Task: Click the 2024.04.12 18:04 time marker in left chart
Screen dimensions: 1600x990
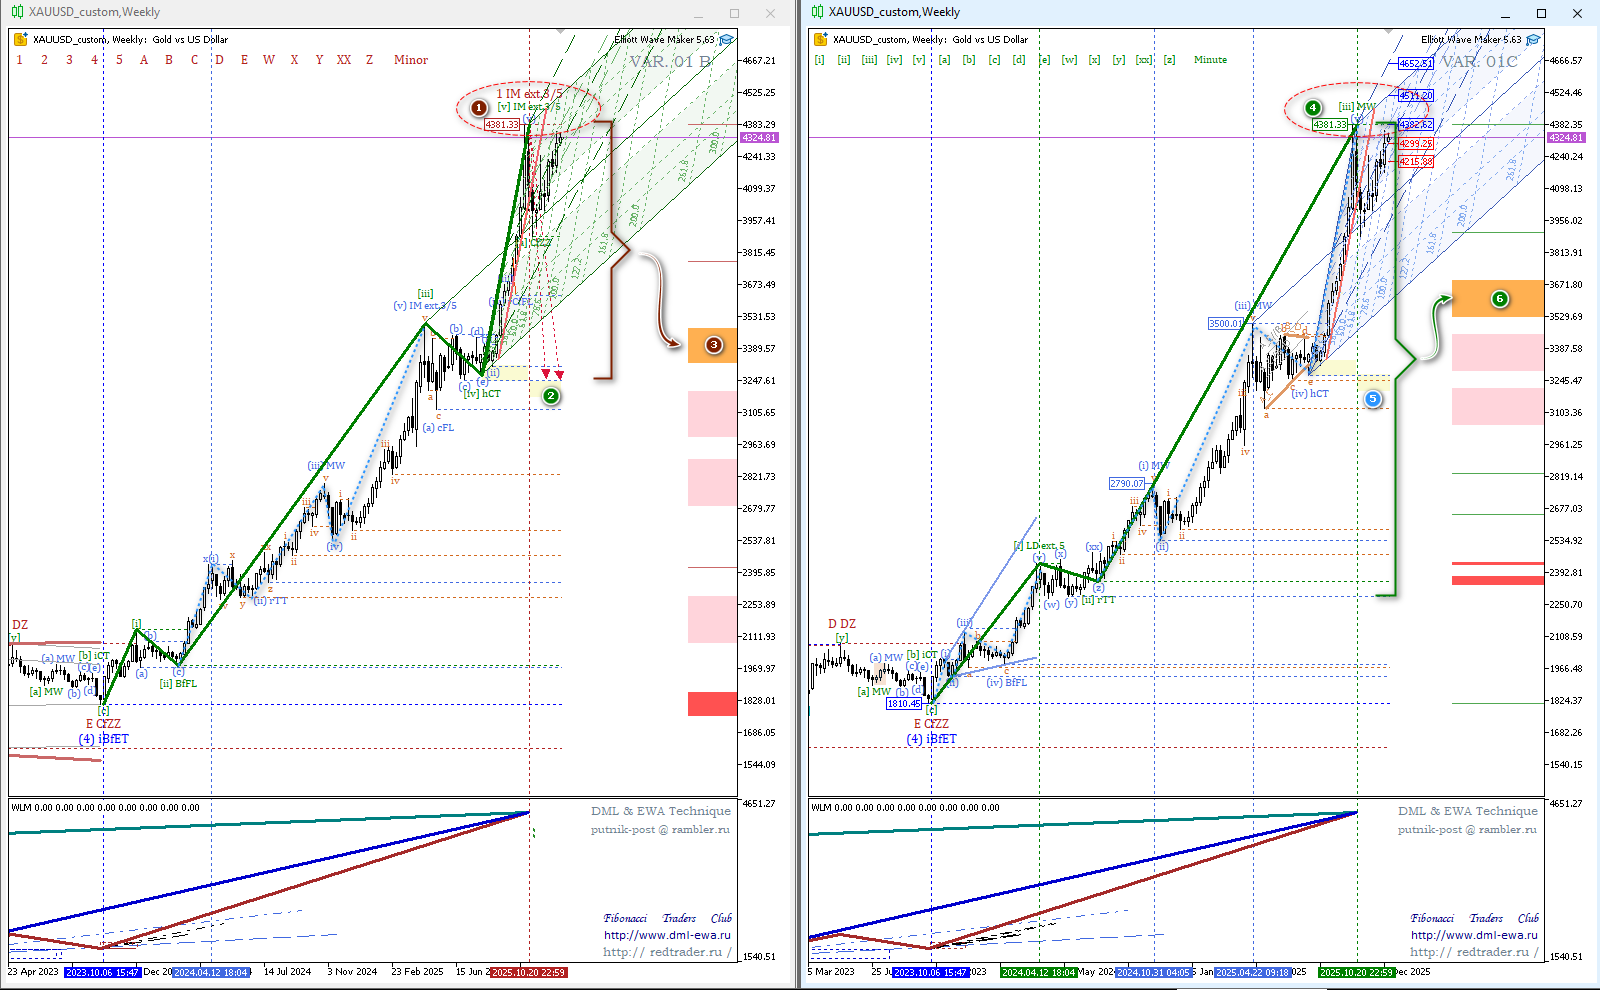Action: point(211,972)
